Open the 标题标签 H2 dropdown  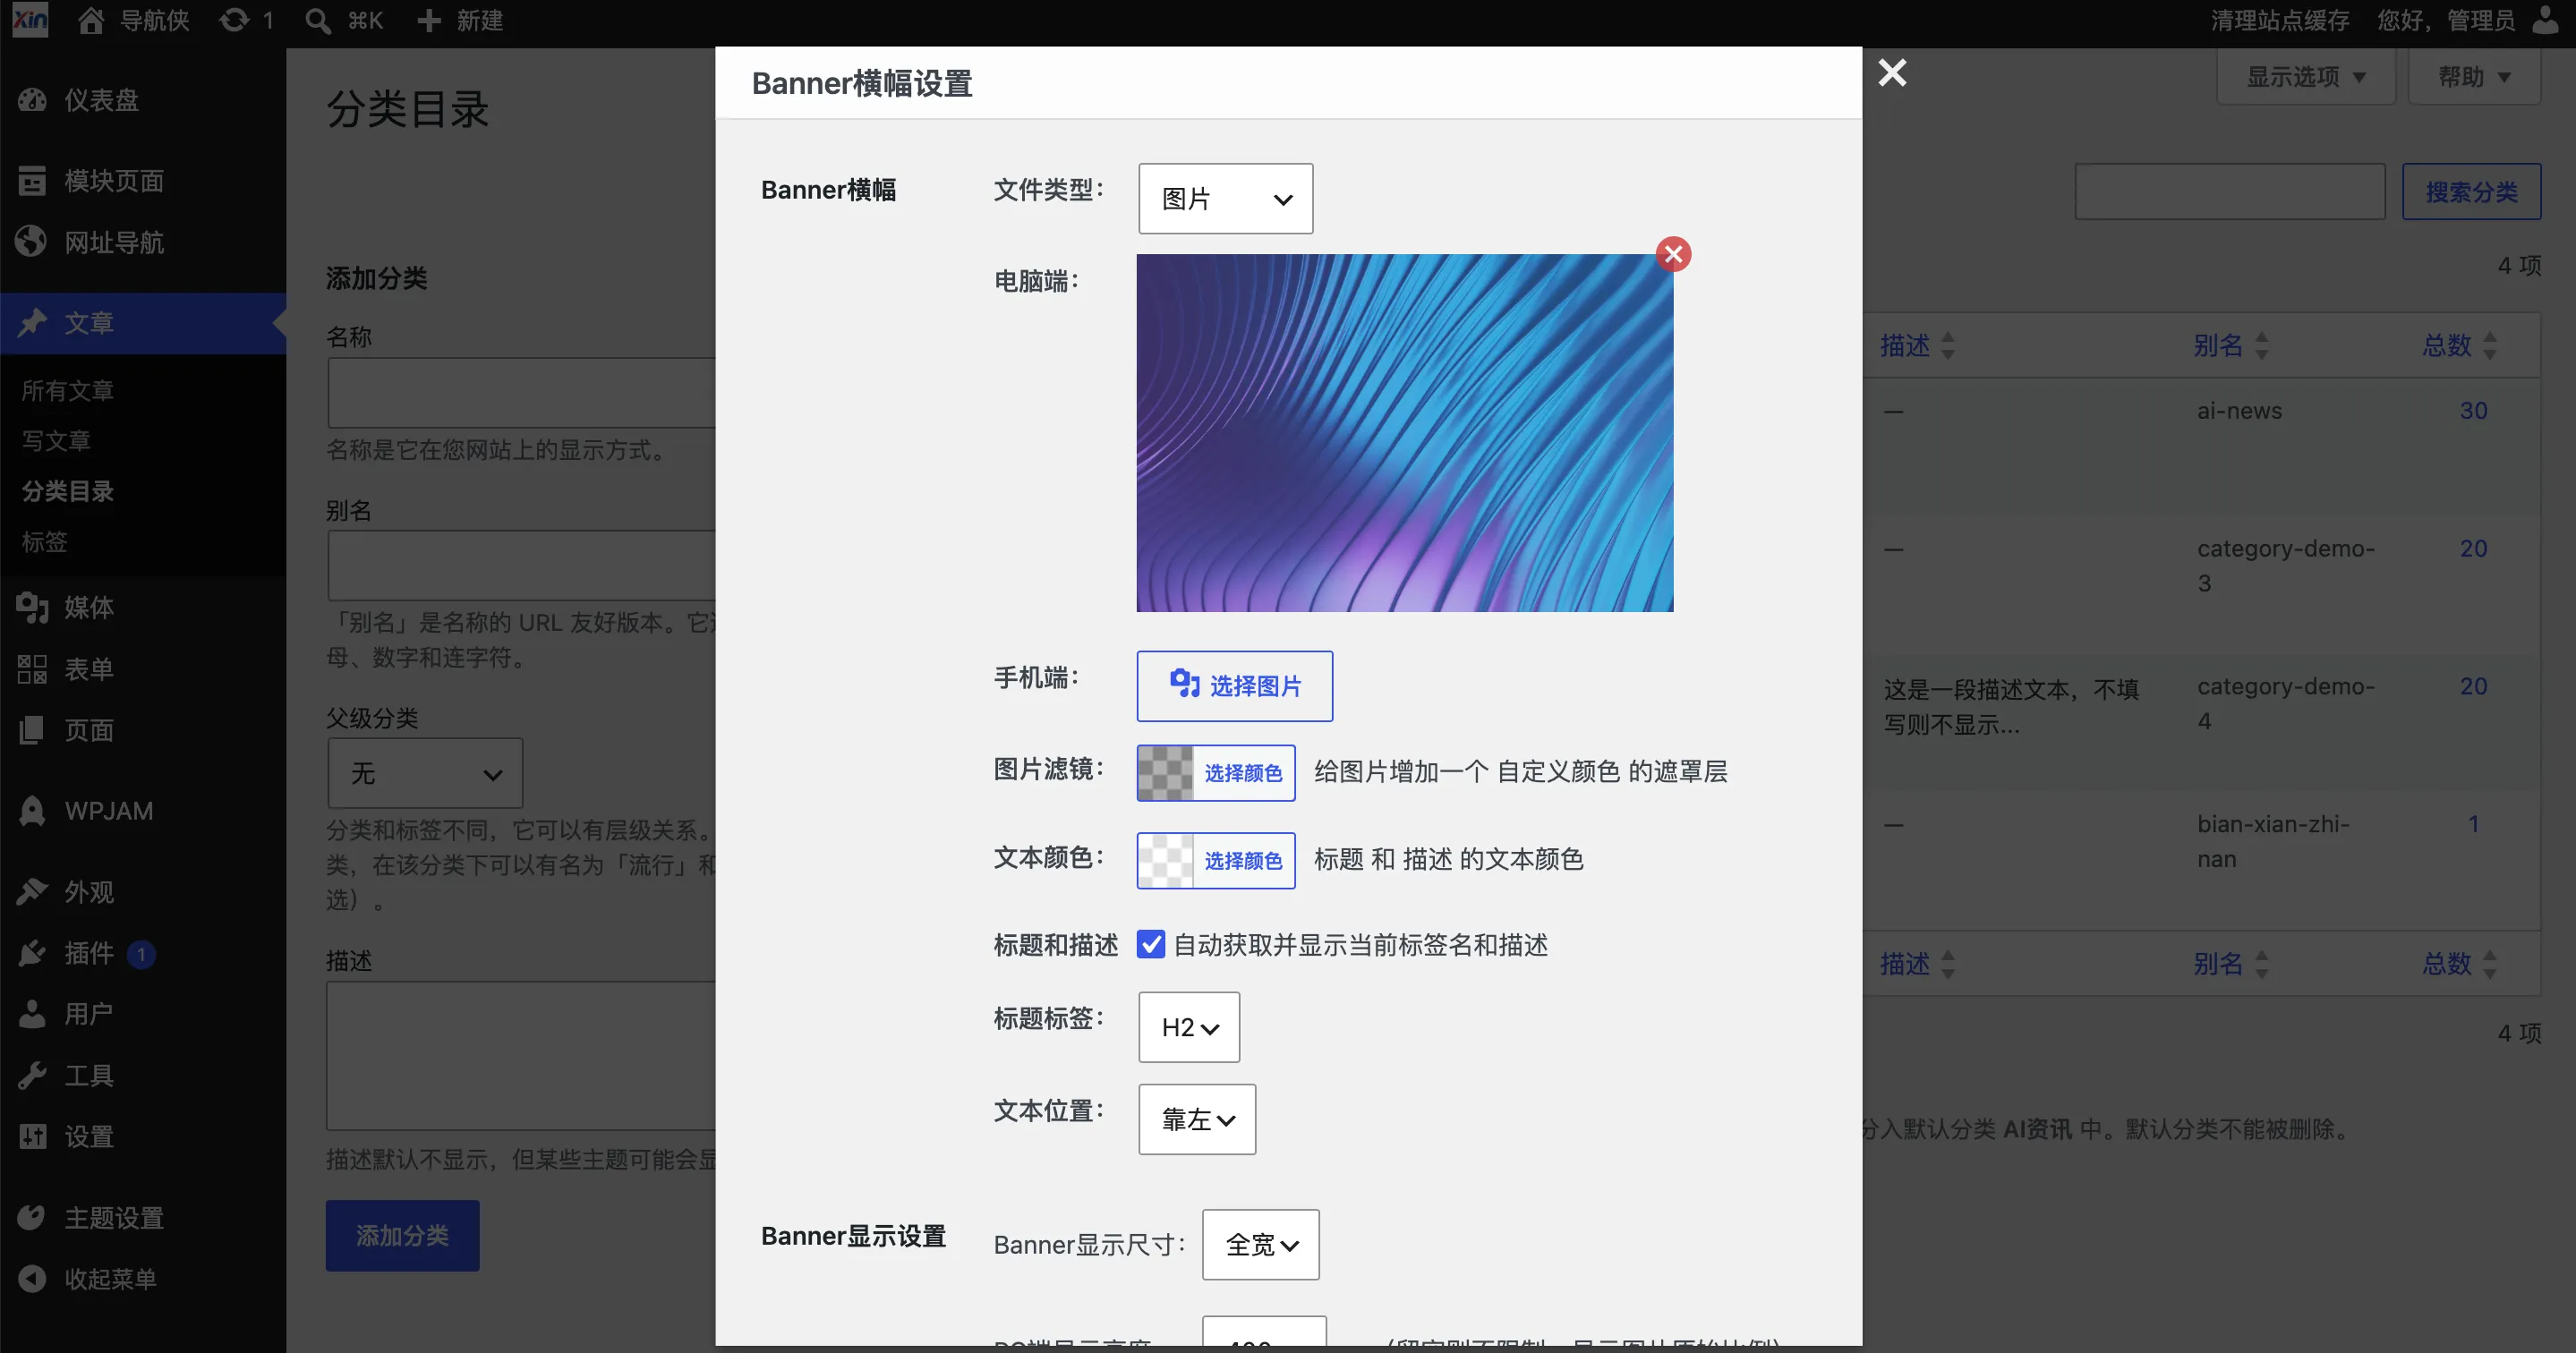tap(1189, 1027)
